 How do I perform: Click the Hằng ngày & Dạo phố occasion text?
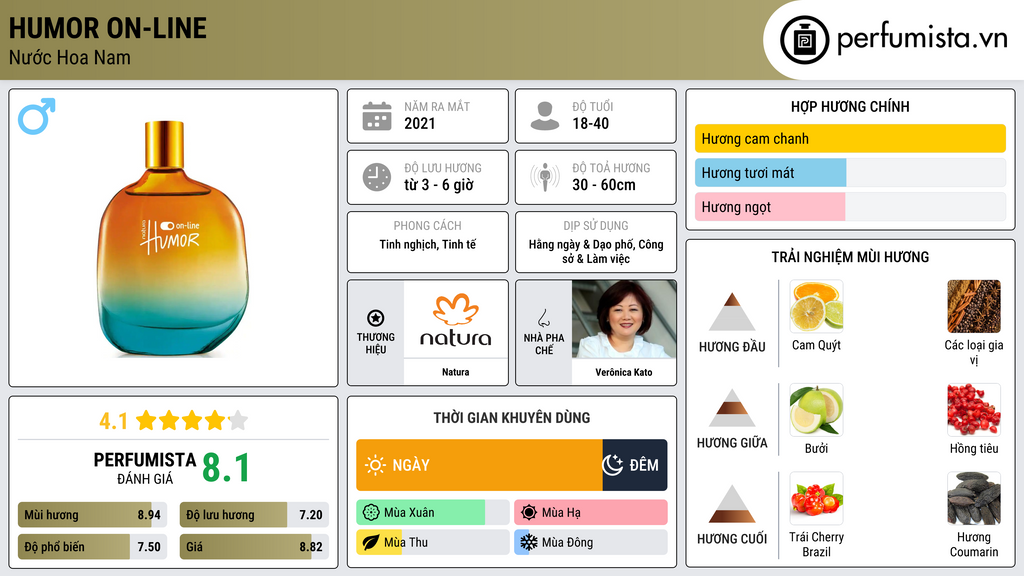tap(596, 251)
